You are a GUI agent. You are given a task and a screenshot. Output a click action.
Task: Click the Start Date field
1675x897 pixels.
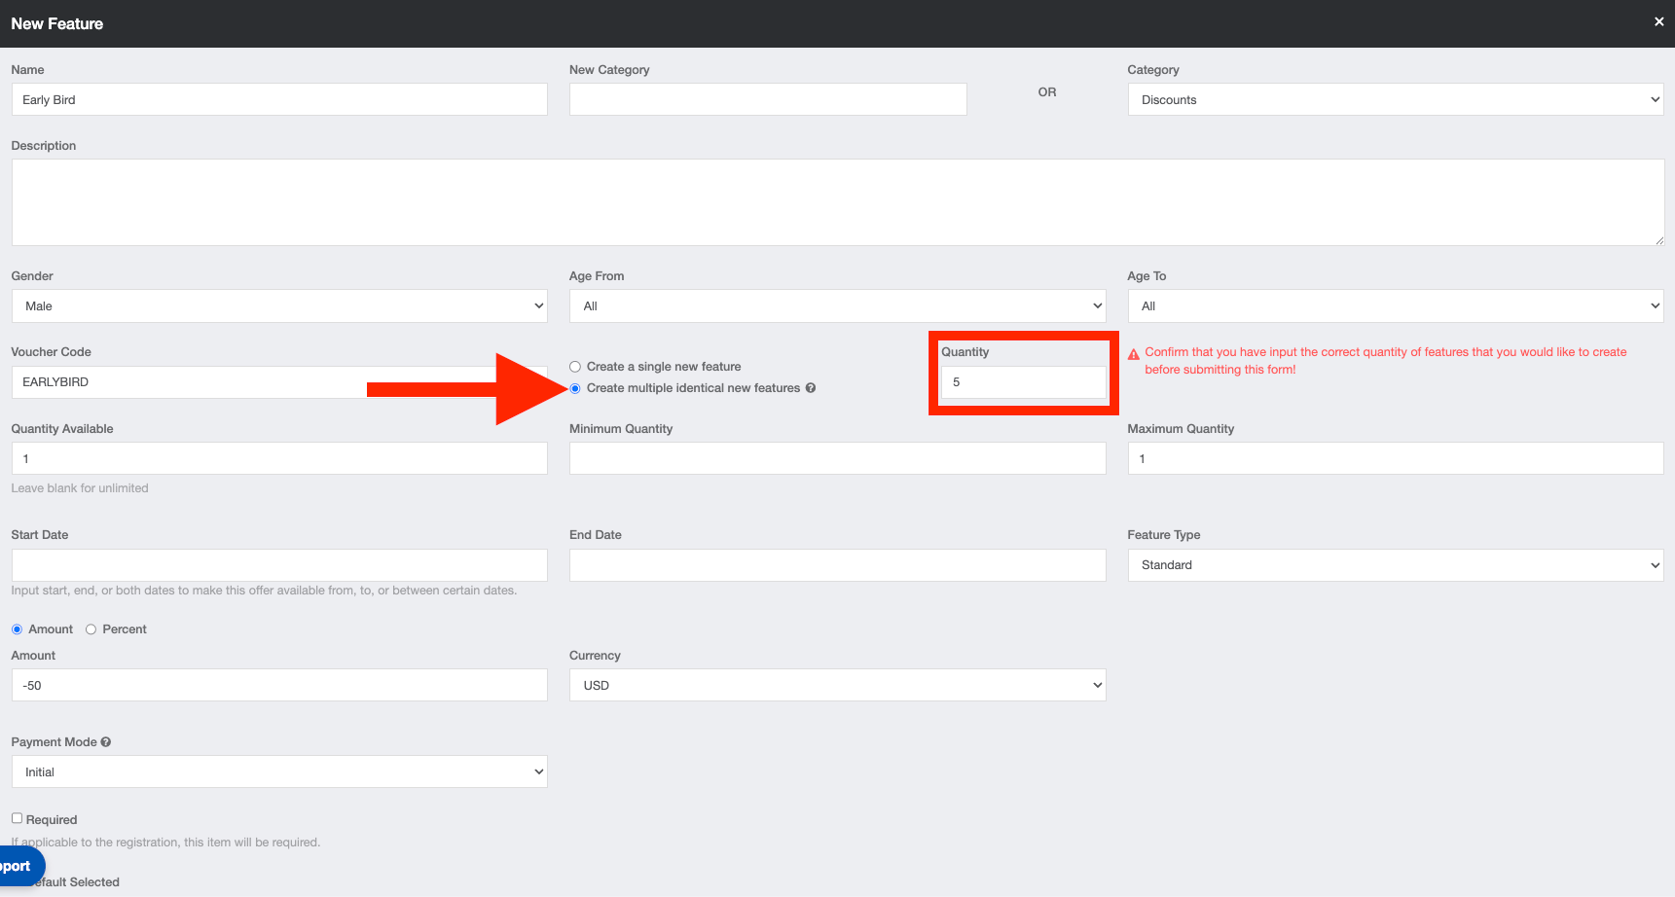click(x=279, y=565)
